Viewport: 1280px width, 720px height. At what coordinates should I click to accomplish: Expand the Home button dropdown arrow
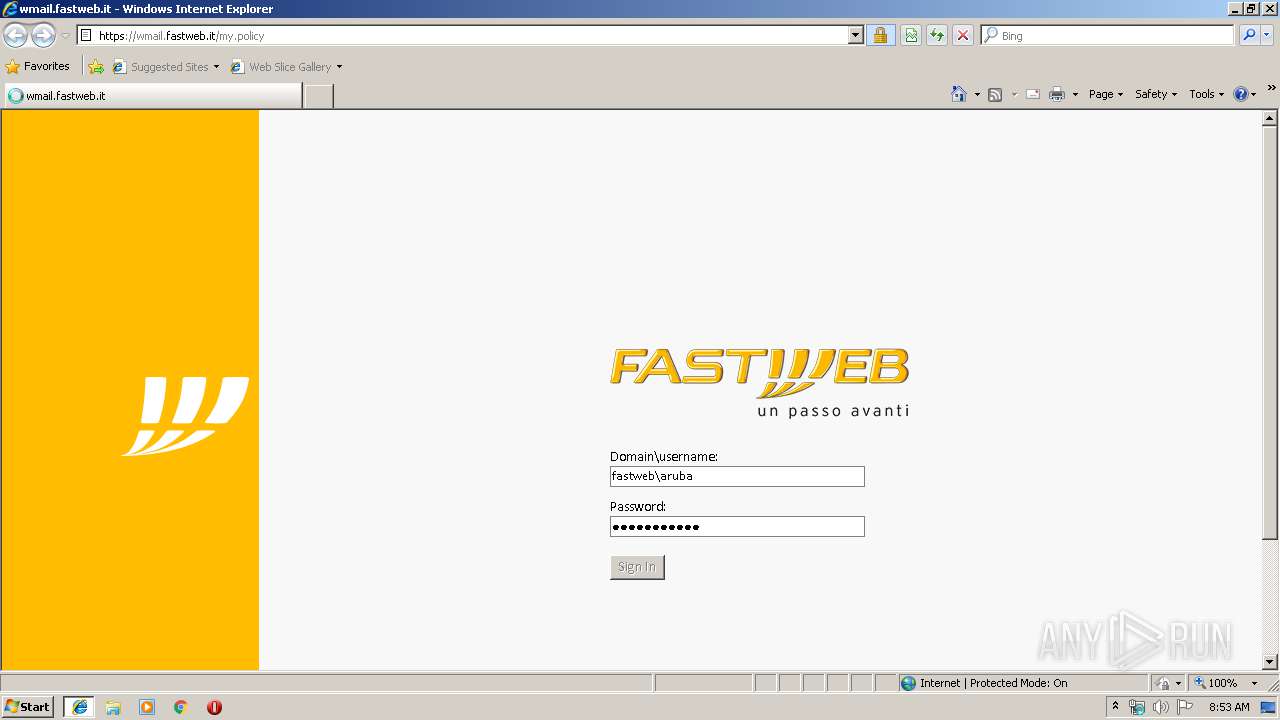pos(977,94)
